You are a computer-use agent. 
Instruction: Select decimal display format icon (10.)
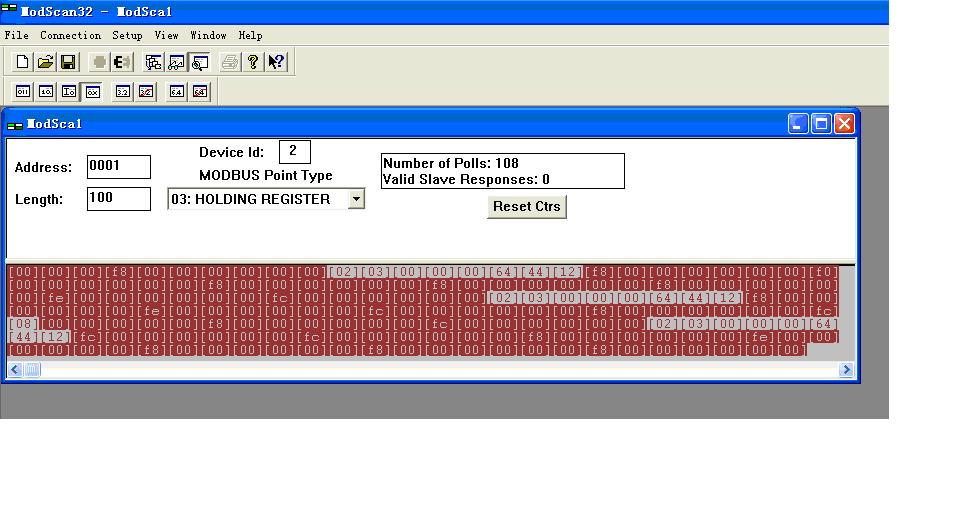tap(46, 91)
